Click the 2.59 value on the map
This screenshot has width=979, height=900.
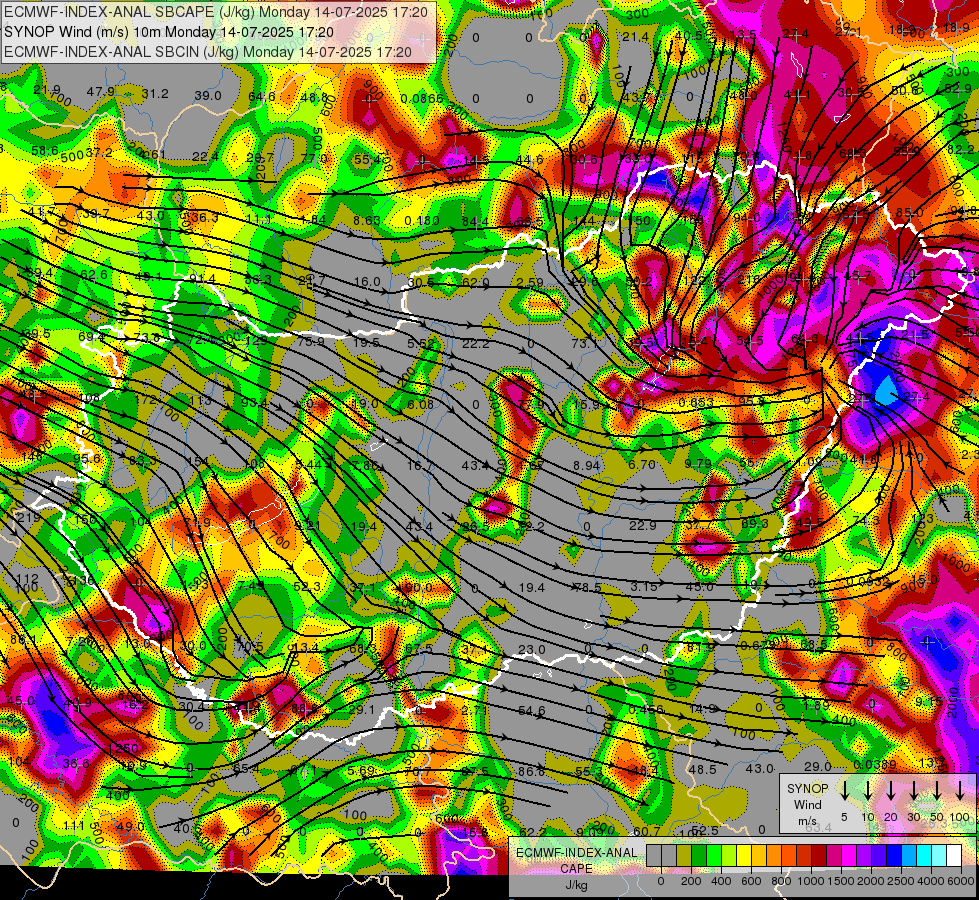[531, 282]
